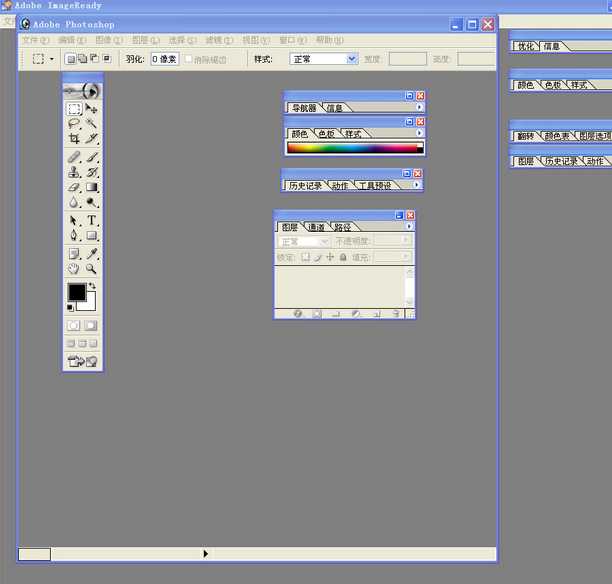This screenshot has width=612, height=584.
Task: Select the Gradient tool
Action: 91,187
